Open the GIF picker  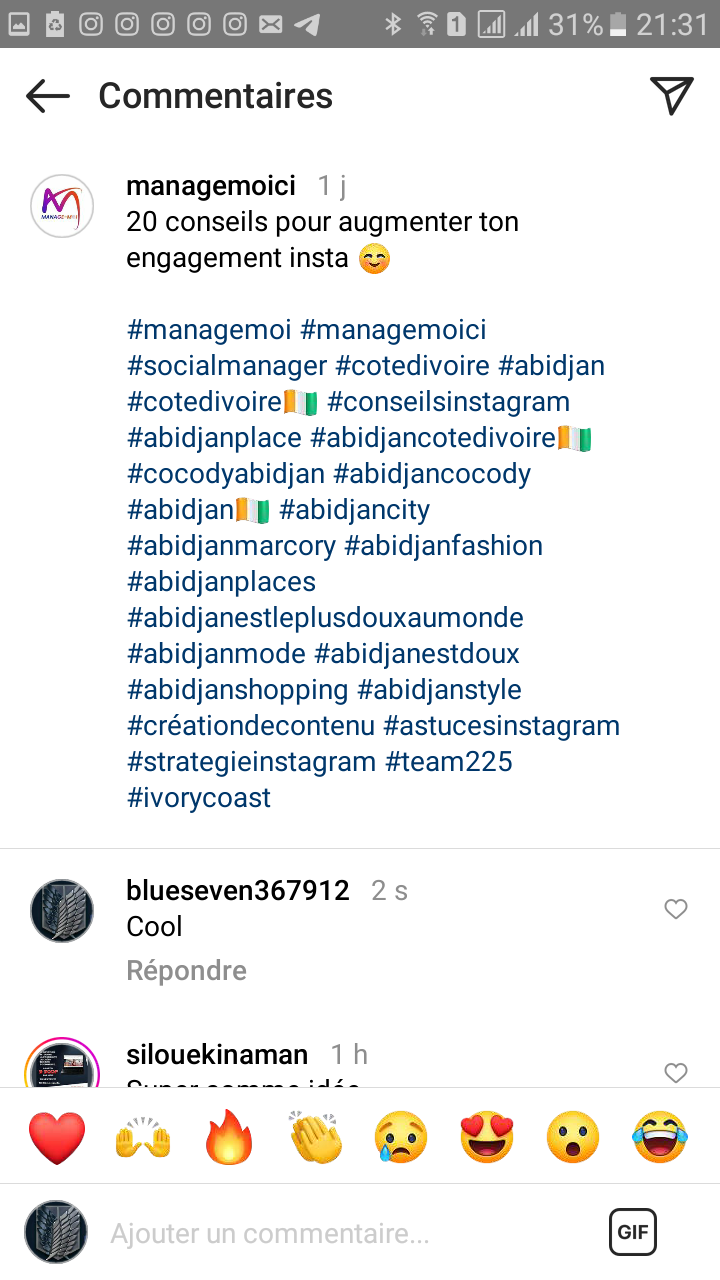pos(633,1232)
